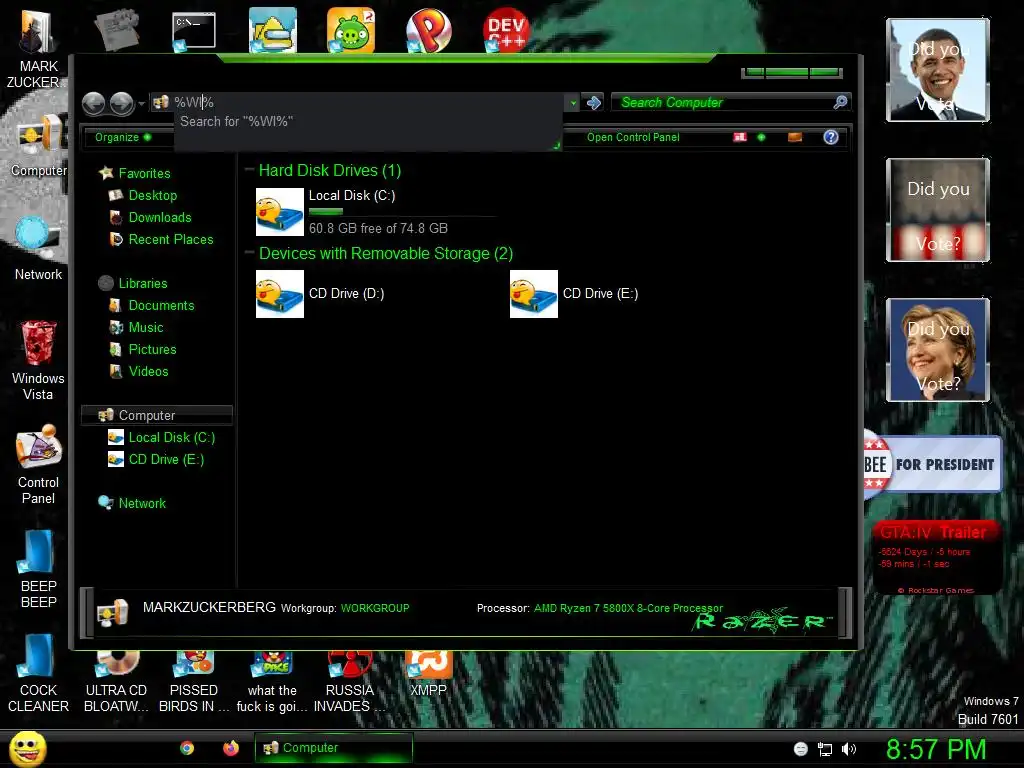Click the address bar containing %WI%
The image size is (1024, 768).
pos(358,103)
